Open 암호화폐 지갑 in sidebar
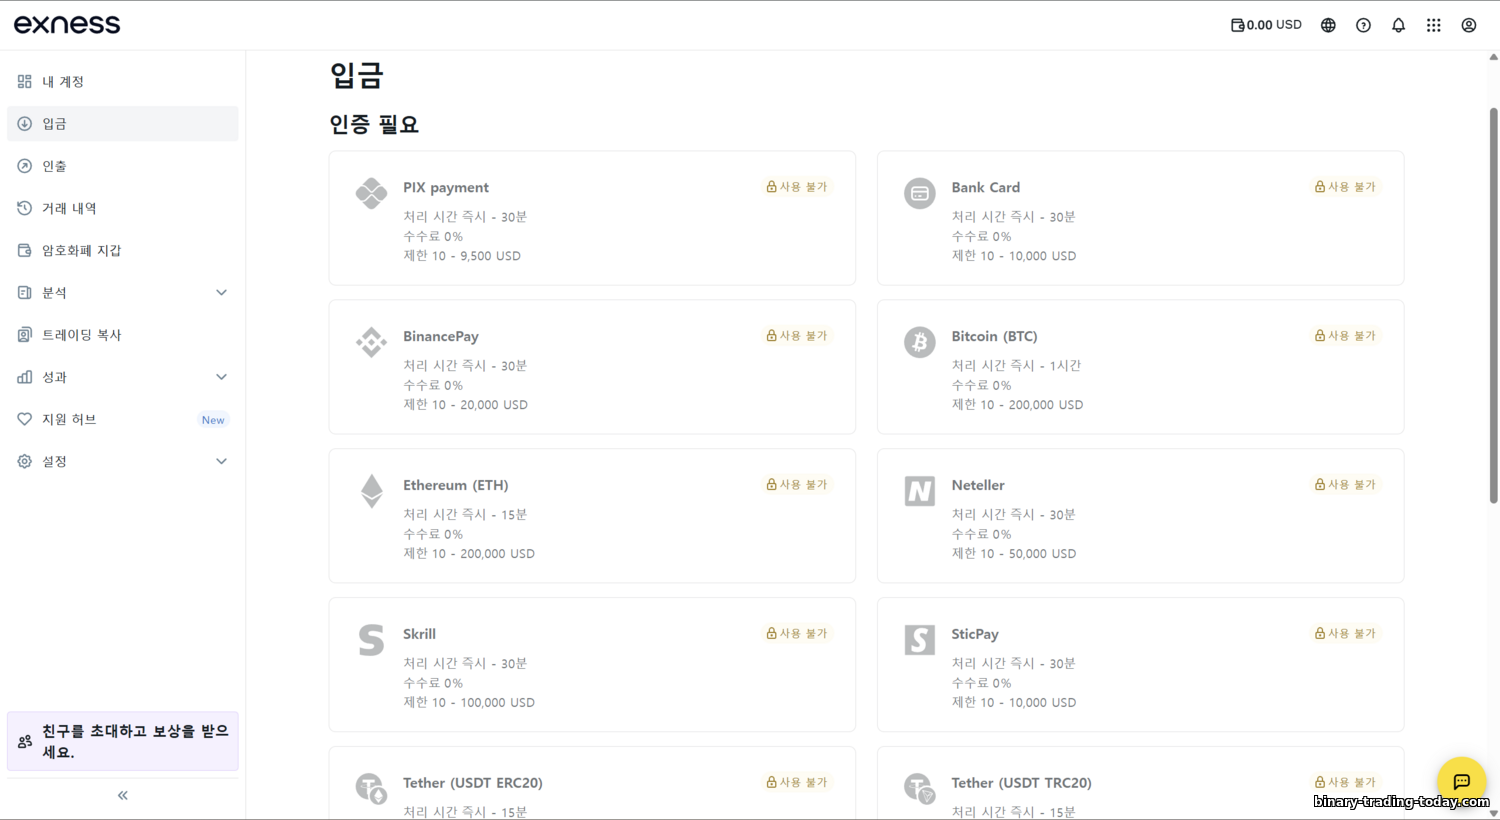Screen dimensions: 1500x820 pos(81,250)
